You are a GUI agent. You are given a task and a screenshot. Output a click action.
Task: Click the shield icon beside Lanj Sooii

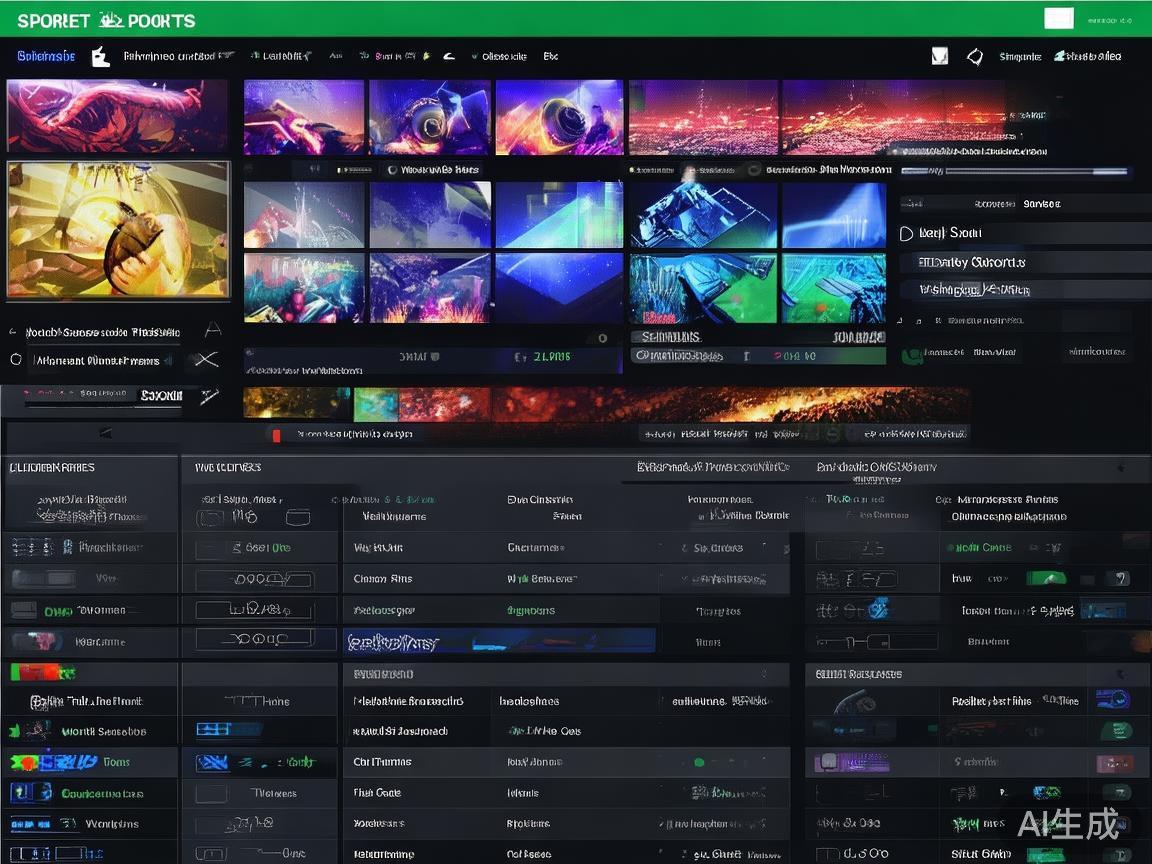906,233
